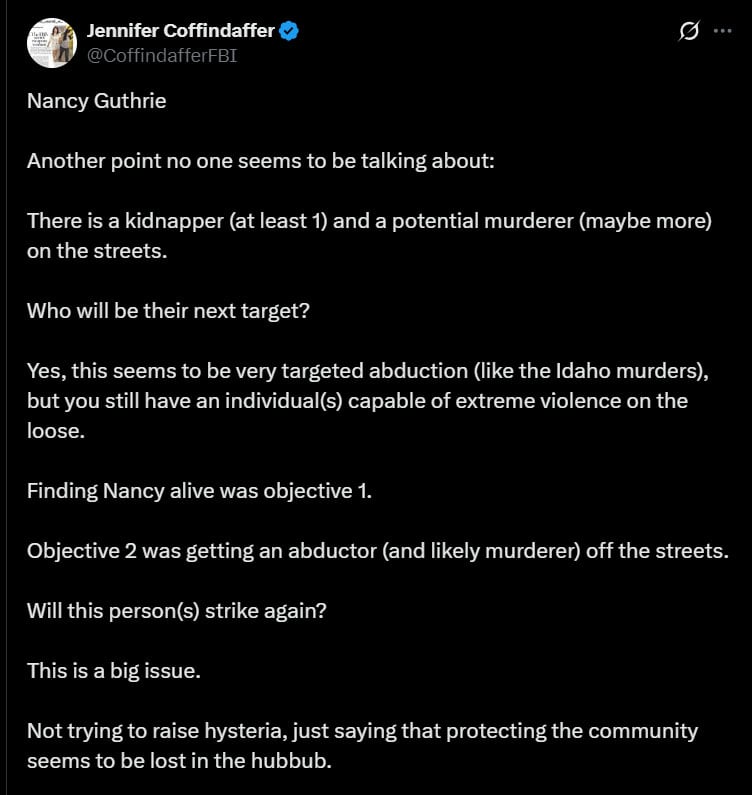Click the 'Not trying to raise hysteria' line
752x795 pixels.
[x=362, y=731]
